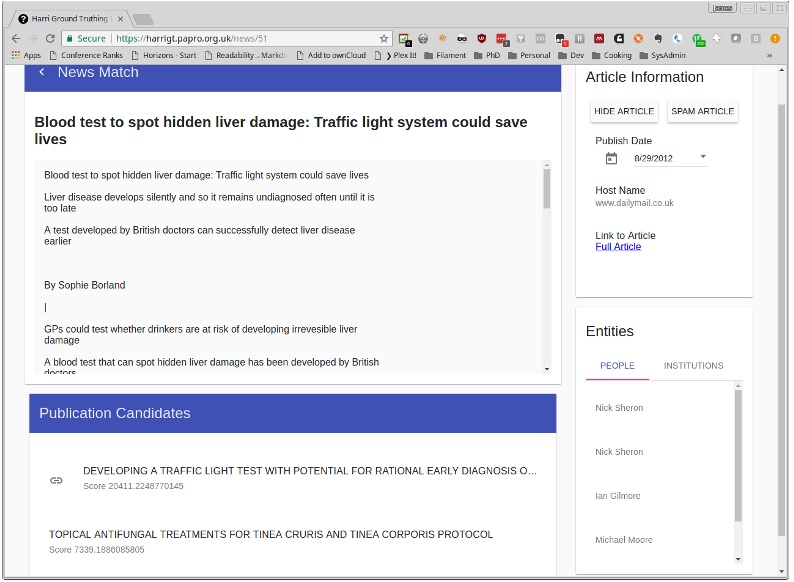Click the incognito-mask extension icon
This screenshot has height=582, width=794.
(x=462, y=38)
